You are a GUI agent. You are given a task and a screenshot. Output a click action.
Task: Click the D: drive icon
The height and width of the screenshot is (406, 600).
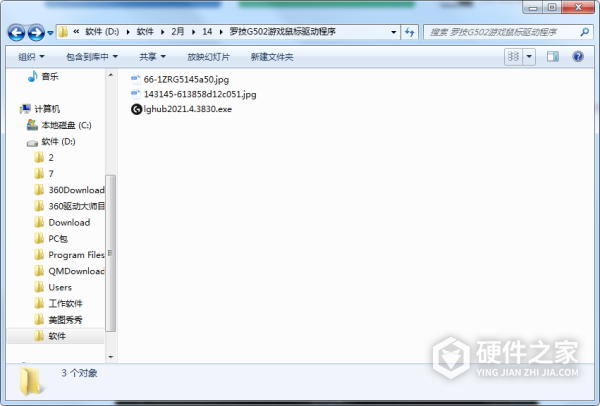point(32,143)
